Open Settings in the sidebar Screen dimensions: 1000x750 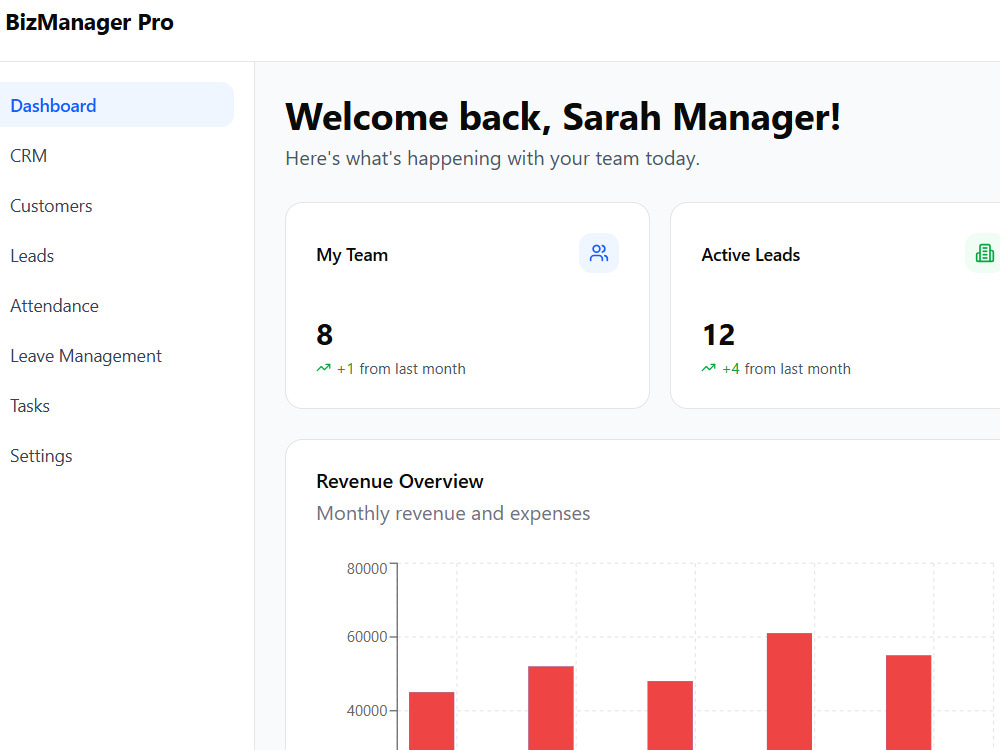tap(41, 456)
